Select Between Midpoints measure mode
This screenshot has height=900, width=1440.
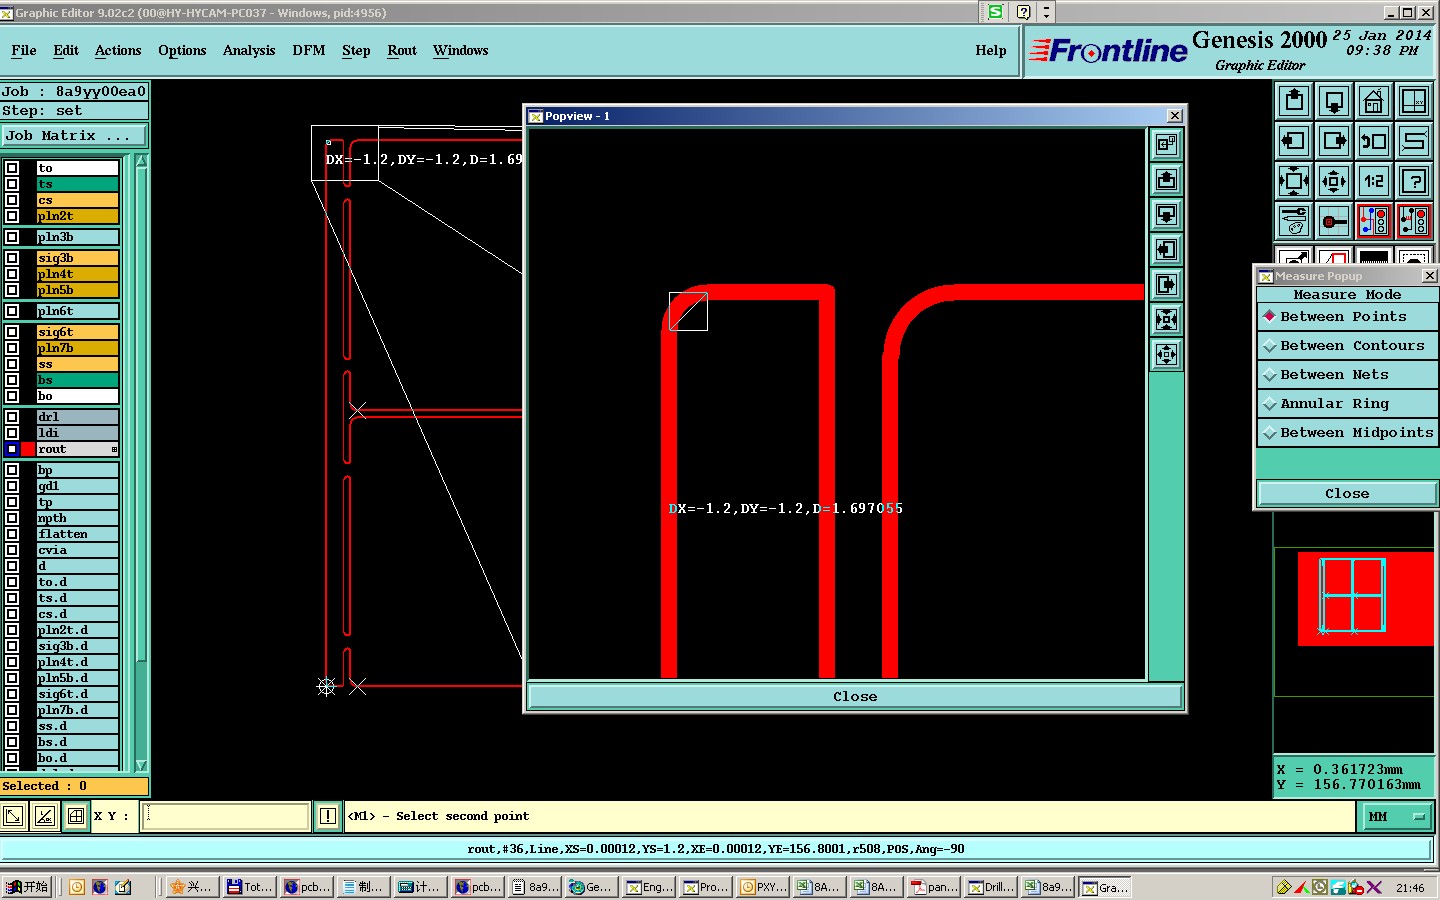click(x=1347, y=433)
